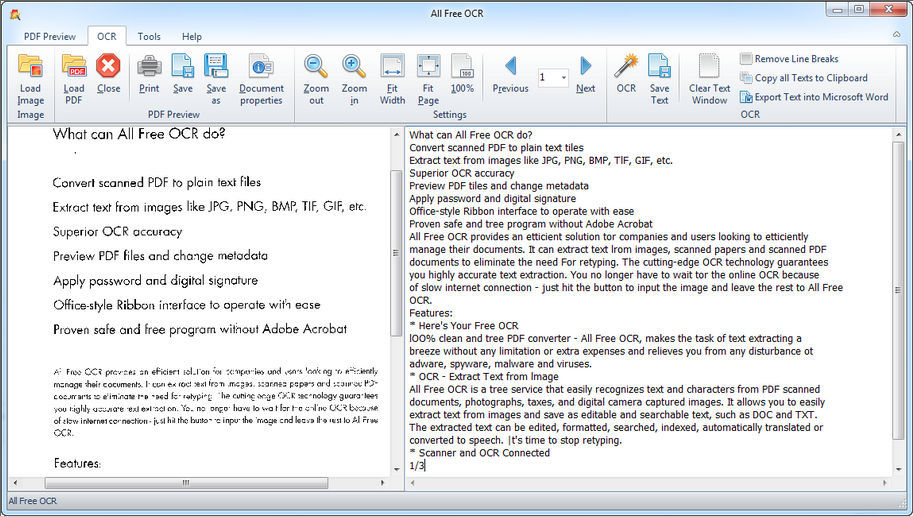The height and width of the screenshot is (517, 913).
Task: Export Text into Microsoft Word
Action: tap(814, 97)
